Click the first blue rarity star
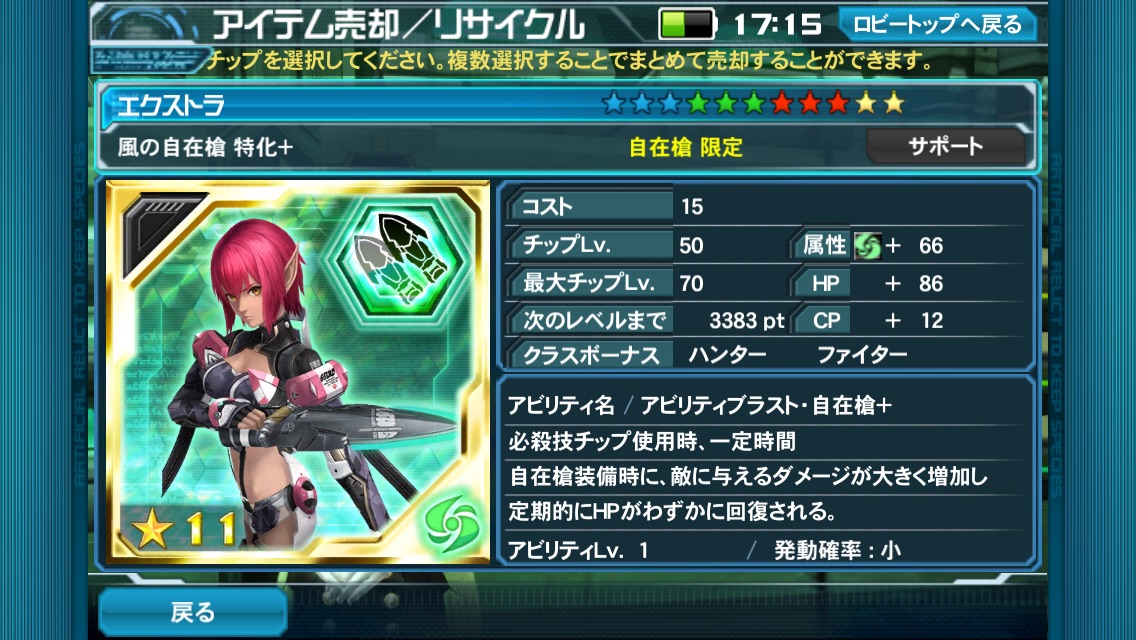Viewport: 1136px width, 640px height. [x=614, y=104]
